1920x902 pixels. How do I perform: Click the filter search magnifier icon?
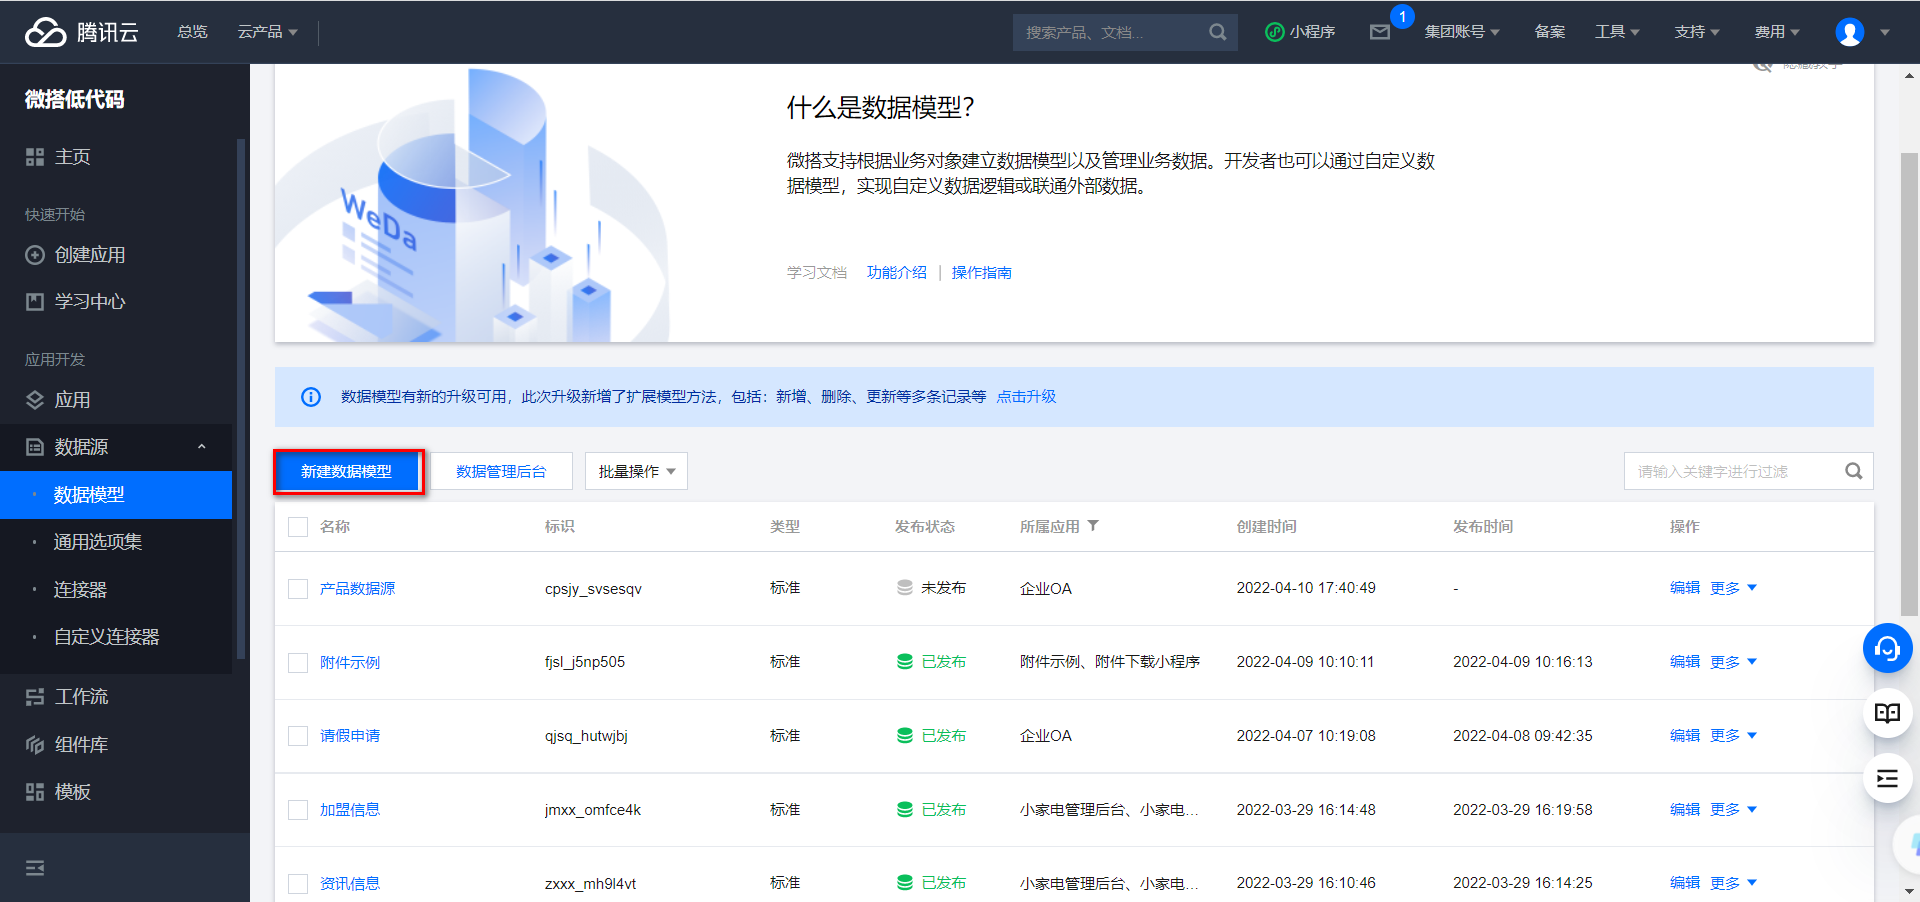click(x=1853, y=471)
